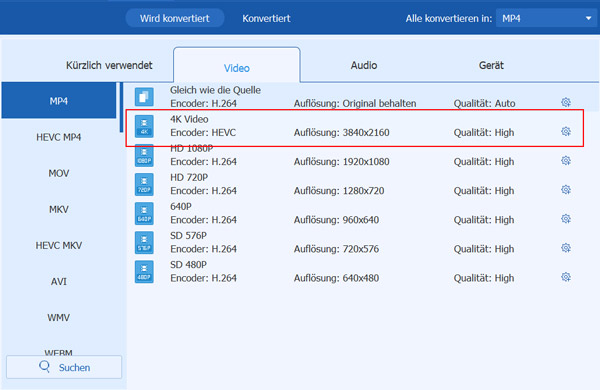Select the 640P preset title
Viewport: 600px width, 390px height.
pos(181,206)
